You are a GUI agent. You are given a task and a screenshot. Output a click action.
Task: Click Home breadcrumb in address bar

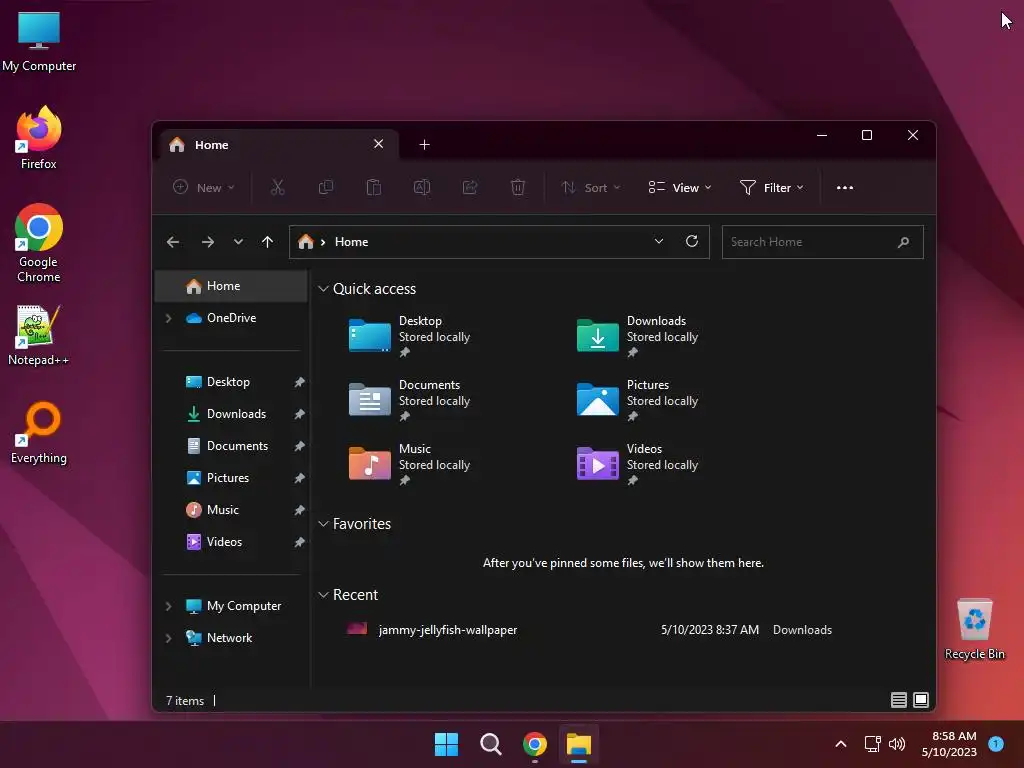(x=351, y=242)
